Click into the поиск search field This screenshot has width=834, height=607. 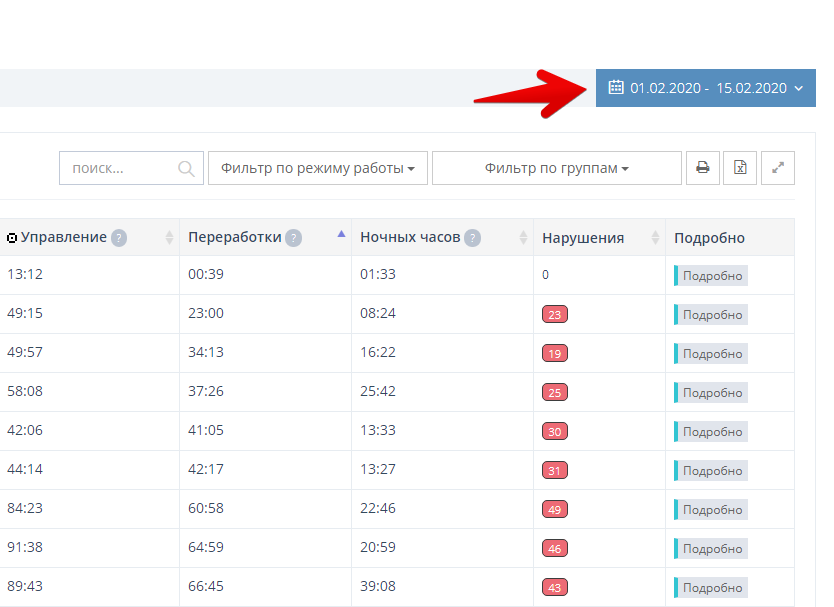click(118, 168)
